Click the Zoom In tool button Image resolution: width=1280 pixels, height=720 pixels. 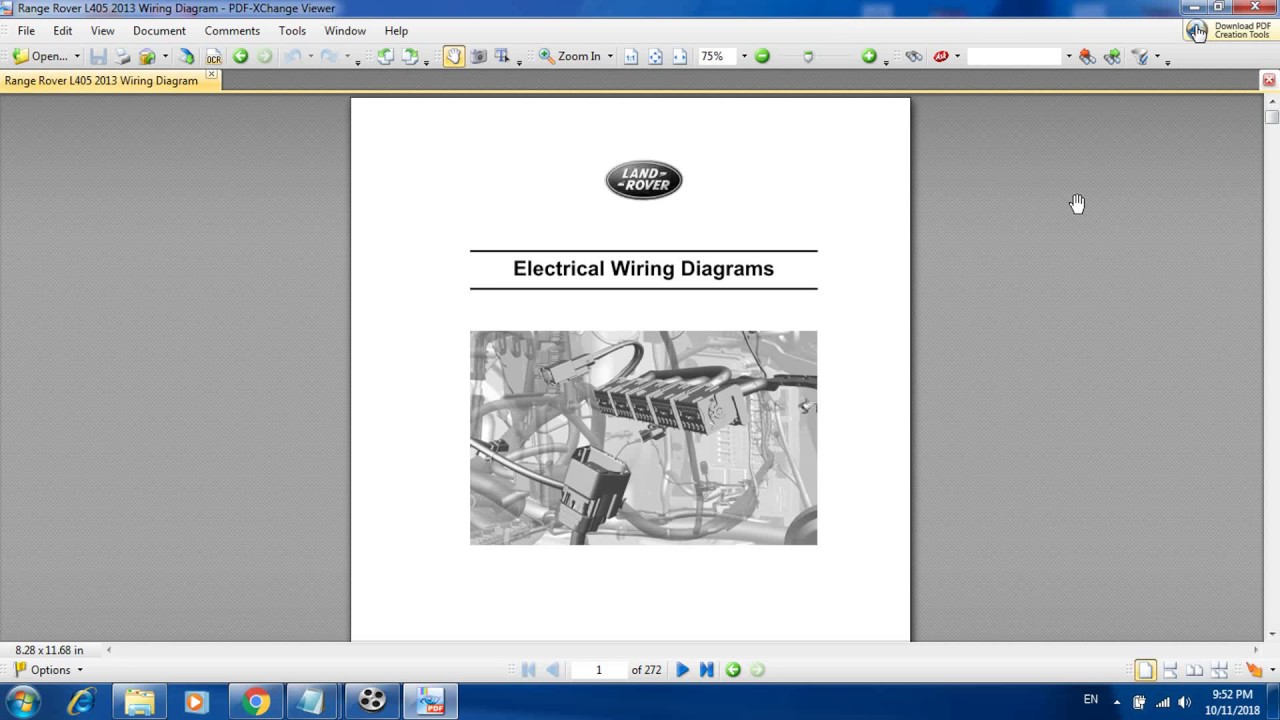click(570, 56)
